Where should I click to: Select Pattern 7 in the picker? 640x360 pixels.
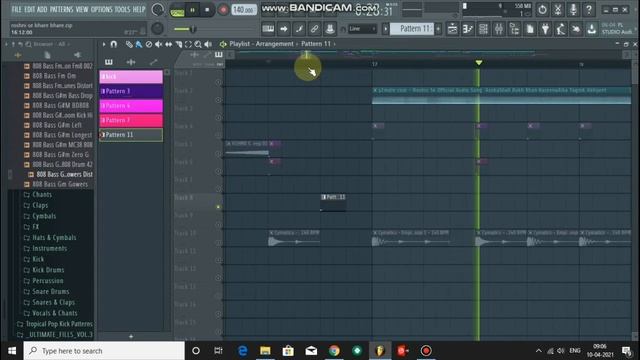pos(131,120)
